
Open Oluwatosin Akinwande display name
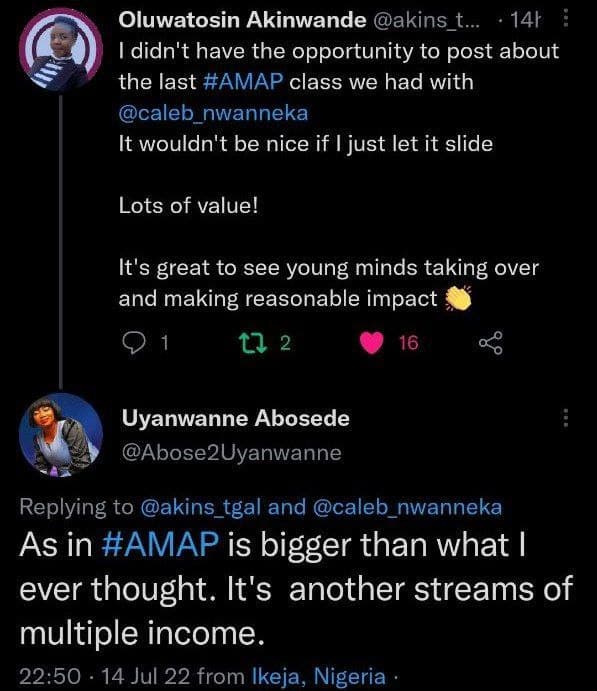(242, 20)
